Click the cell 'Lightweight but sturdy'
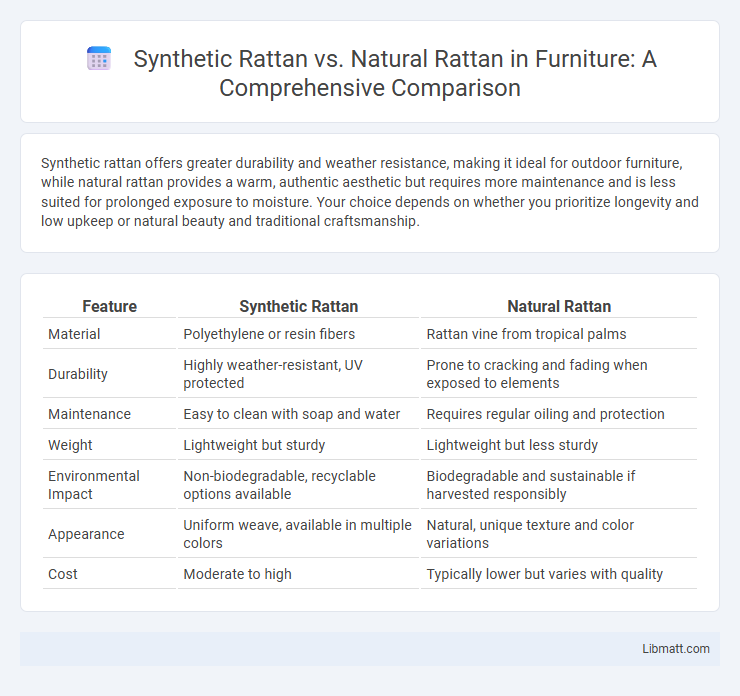 click(254, 445)
